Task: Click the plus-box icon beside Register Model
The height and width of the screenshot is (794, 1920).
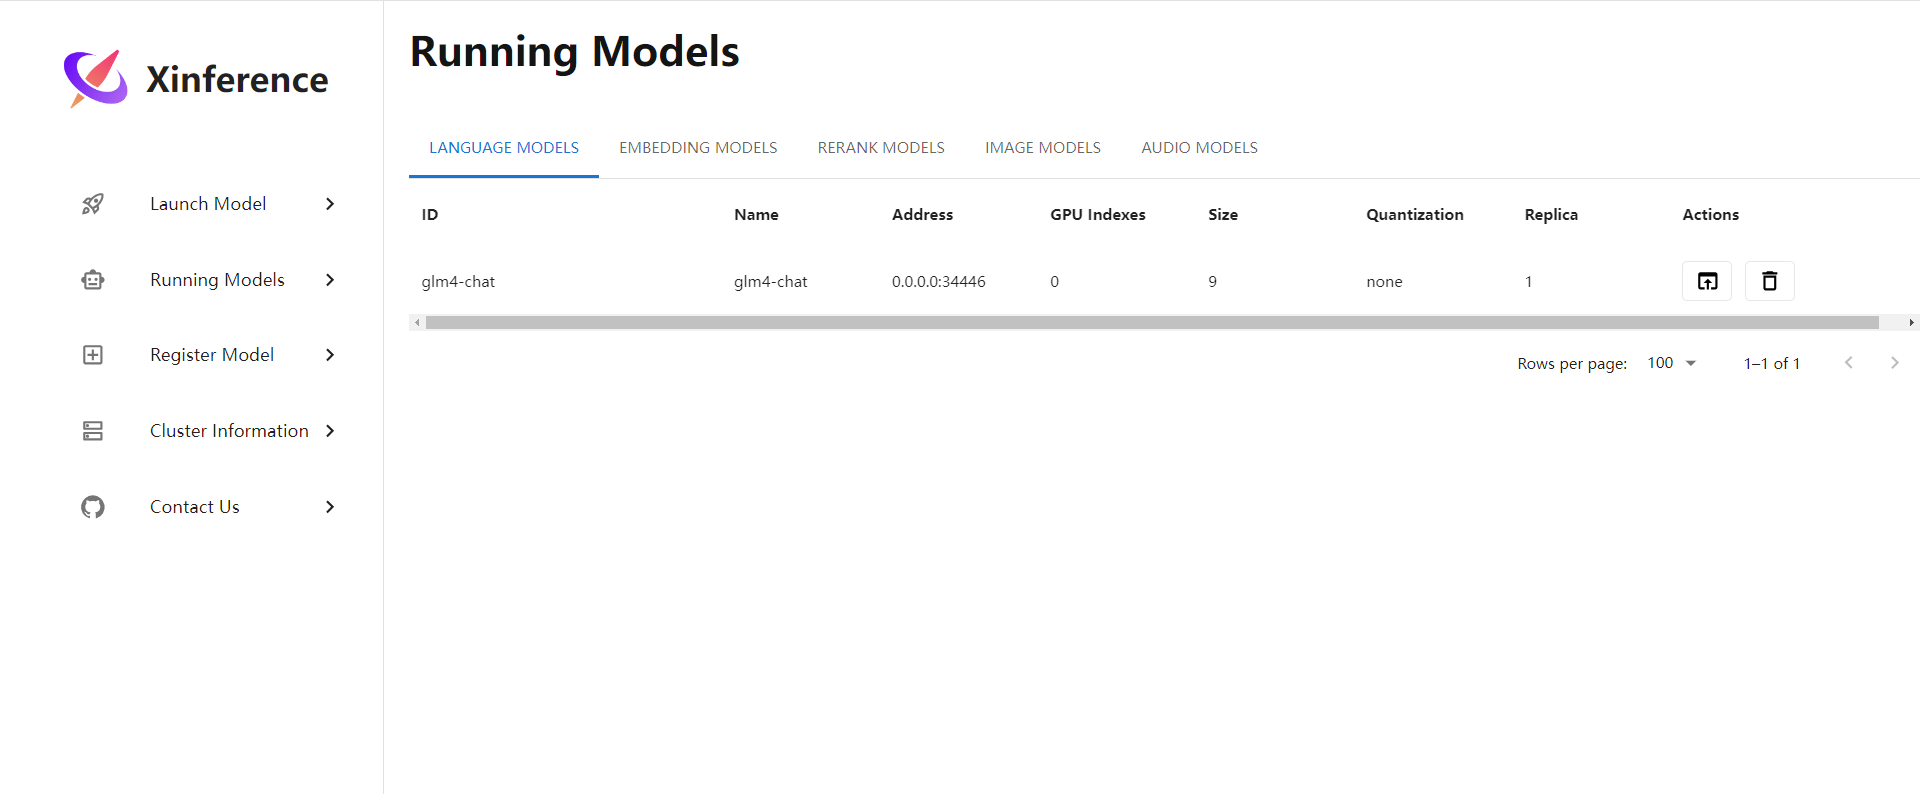Action: [93, 355]
